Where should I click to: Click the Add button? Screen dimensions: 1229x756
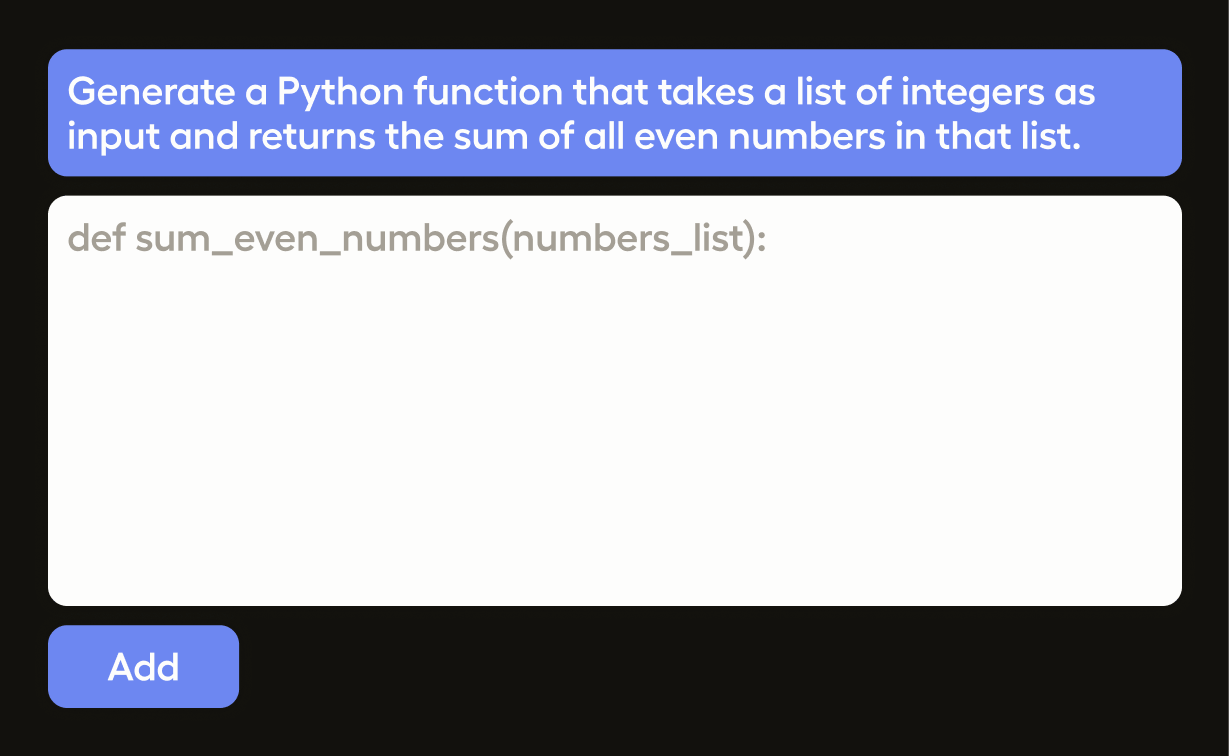143,667
